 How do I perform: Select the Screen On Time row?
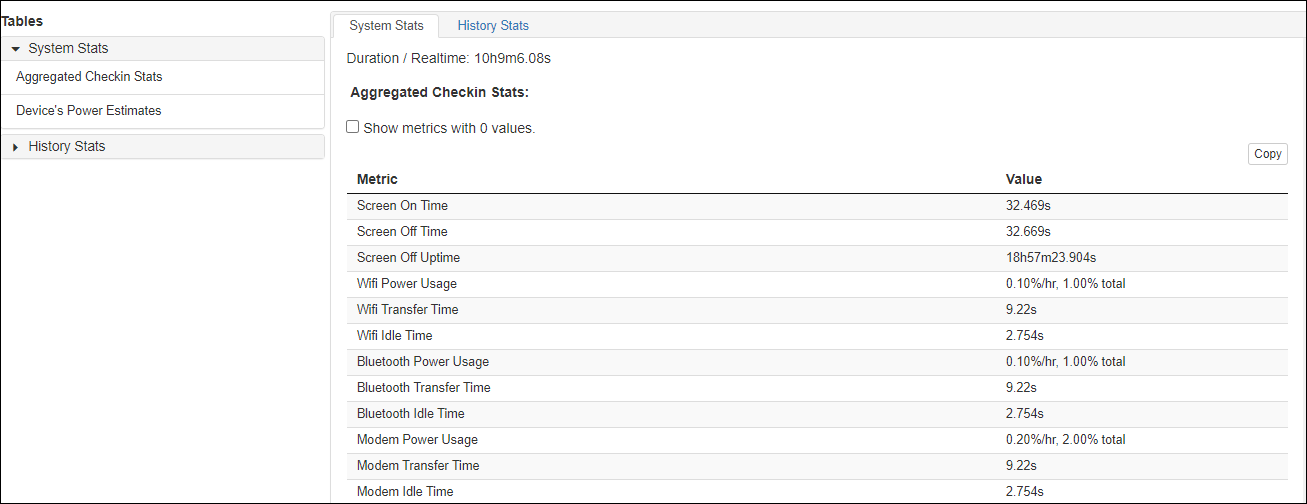click(402, 206)
